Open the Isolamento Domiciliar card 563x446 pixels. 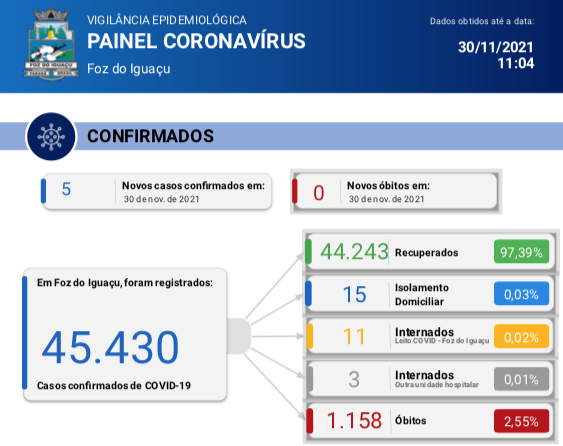(x=430, y=294)
